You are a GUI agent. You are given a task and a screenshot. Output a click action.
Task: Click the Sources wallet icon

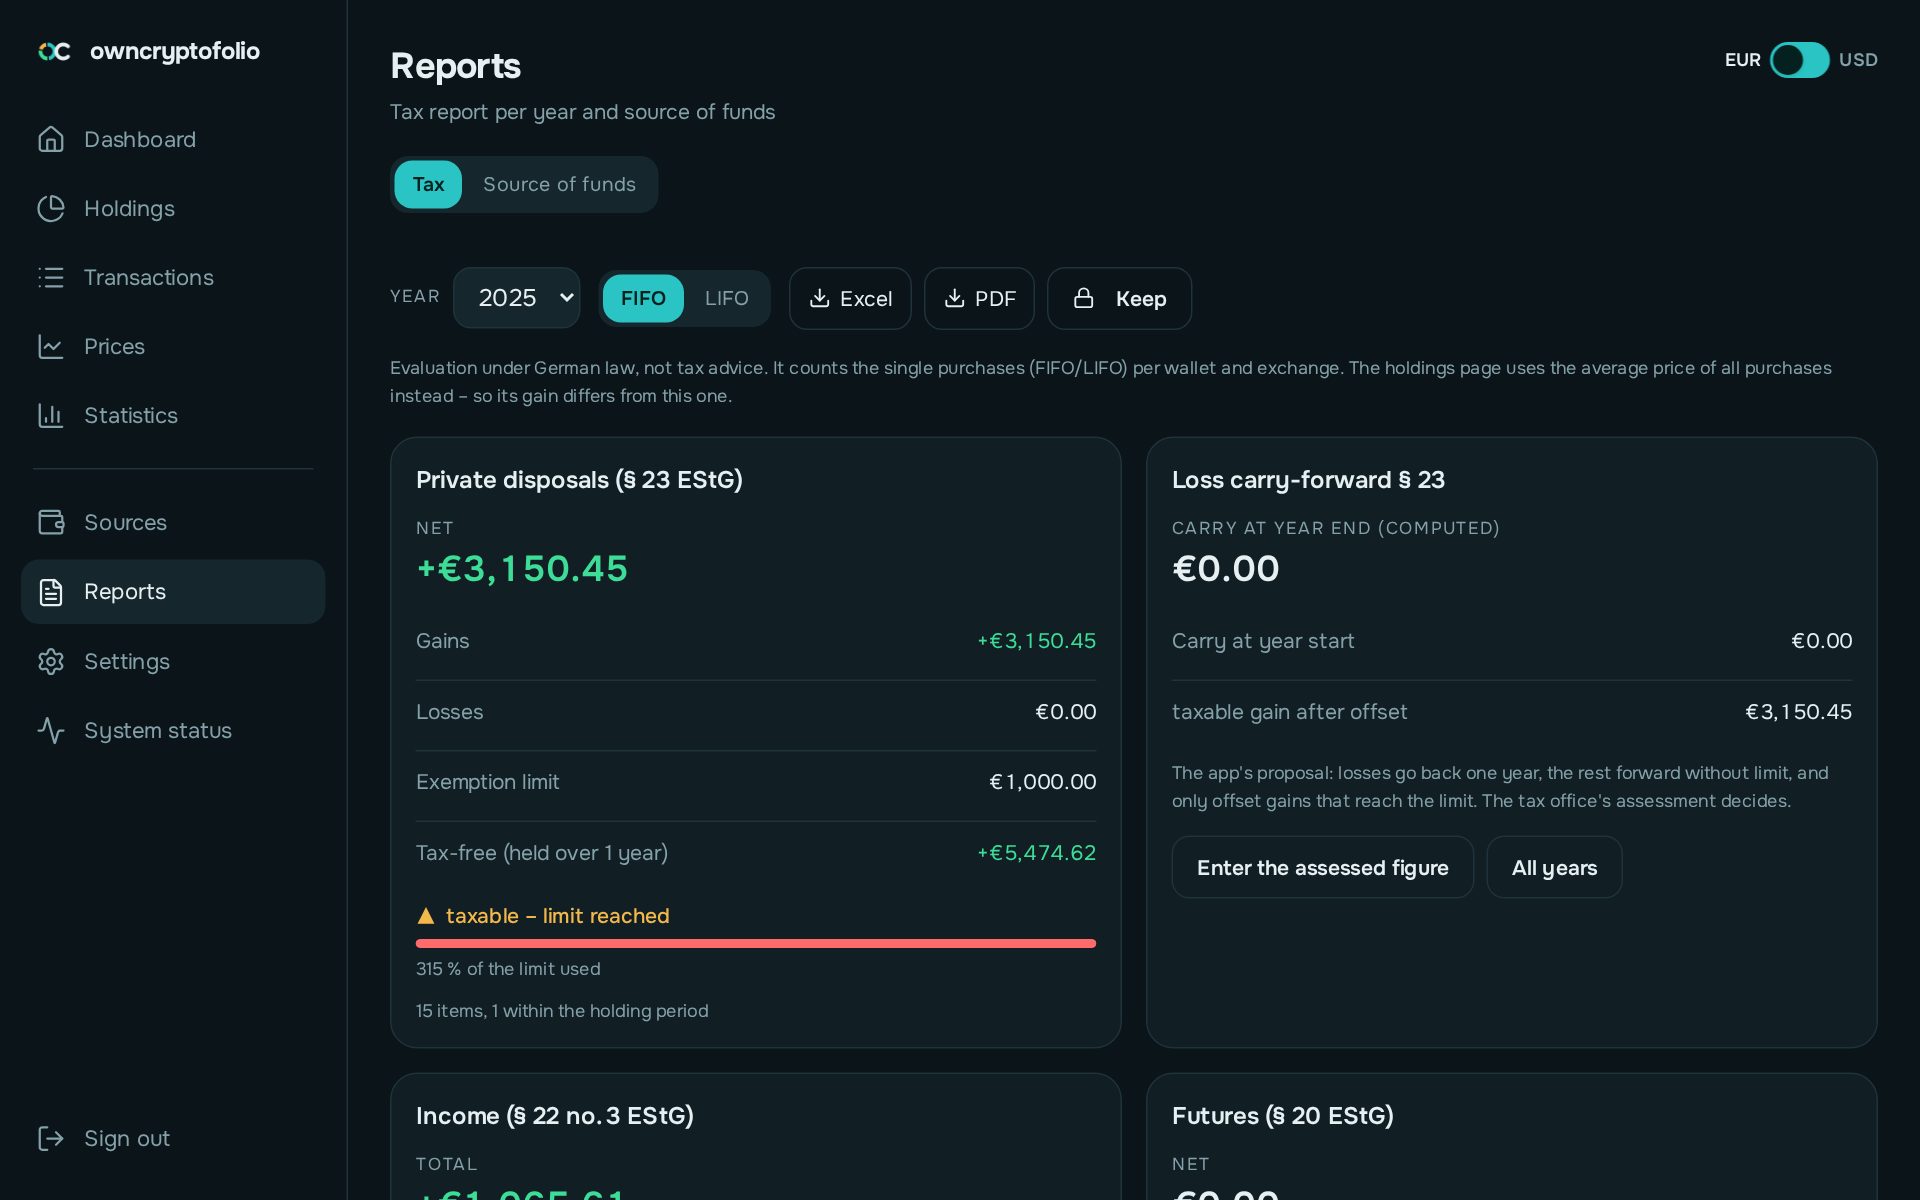point(51,522)
